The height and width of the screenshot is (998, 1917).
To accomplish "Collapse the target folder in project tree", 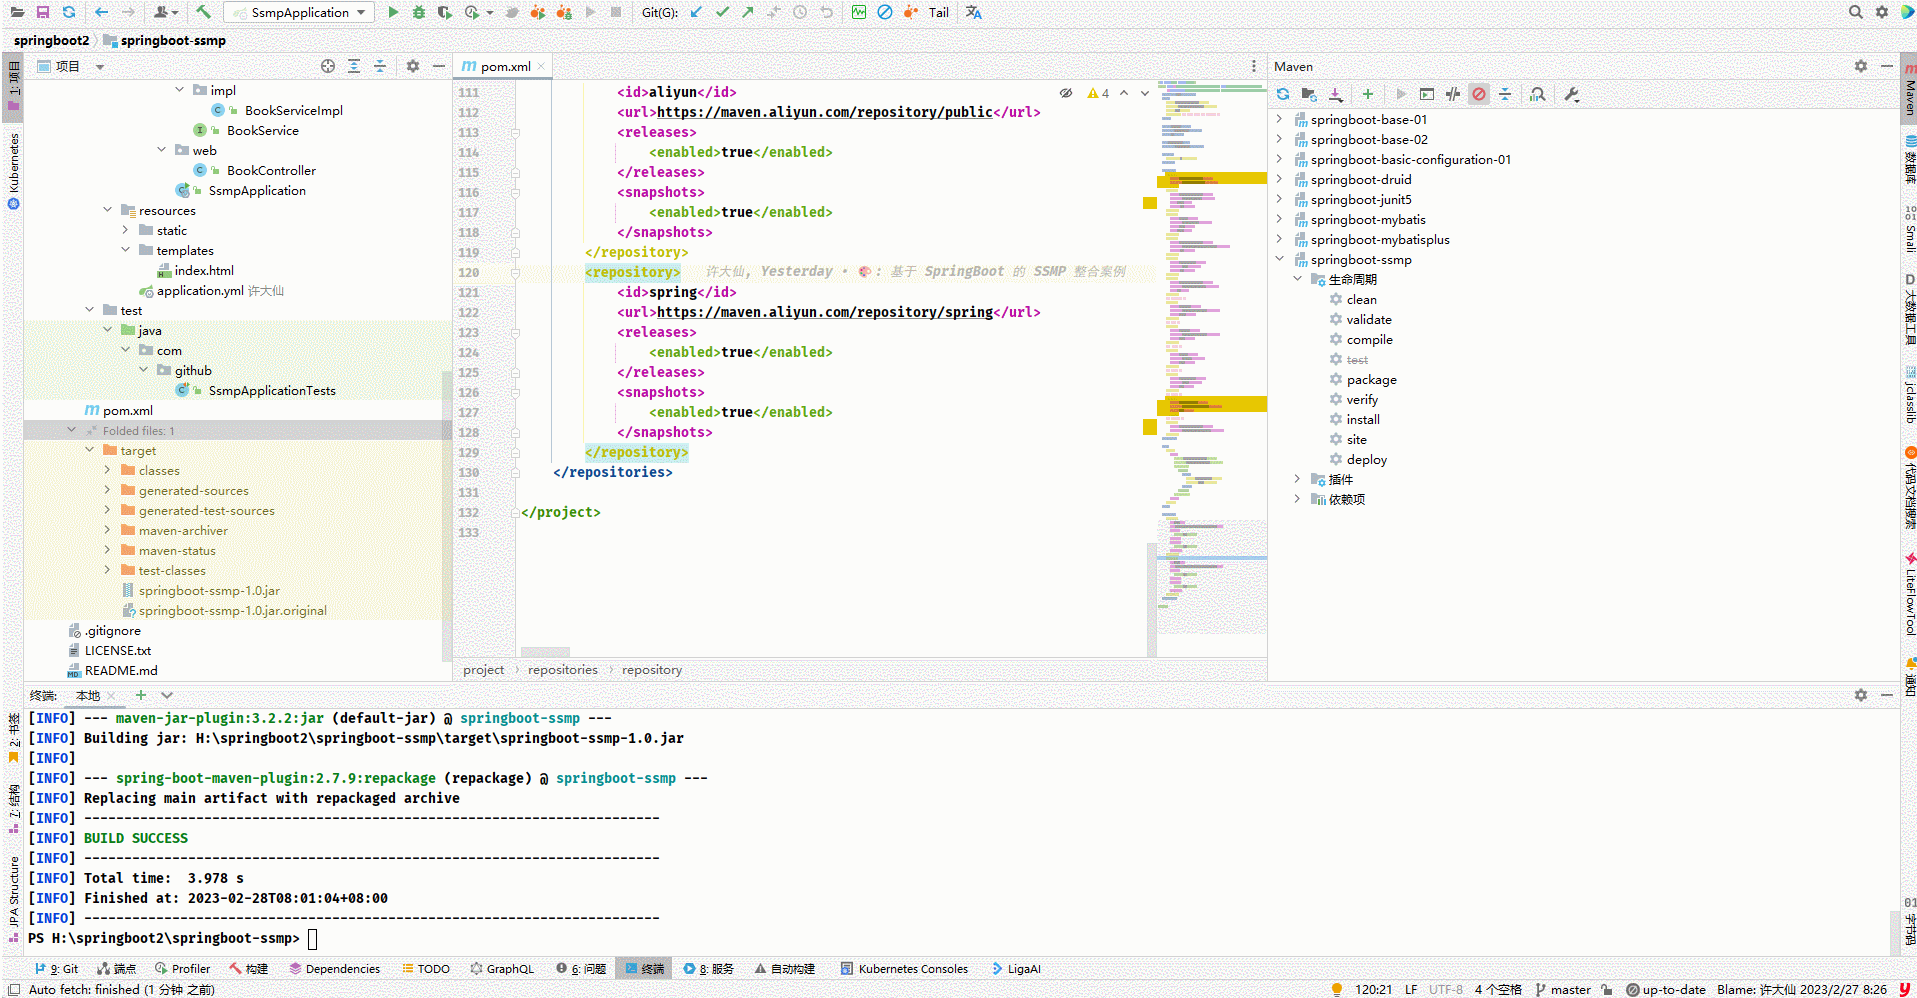I will 90,450.
